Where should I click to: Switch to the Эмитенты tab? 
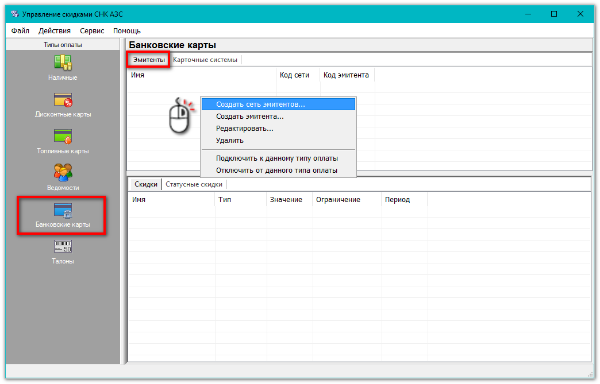tap(149, 60)
